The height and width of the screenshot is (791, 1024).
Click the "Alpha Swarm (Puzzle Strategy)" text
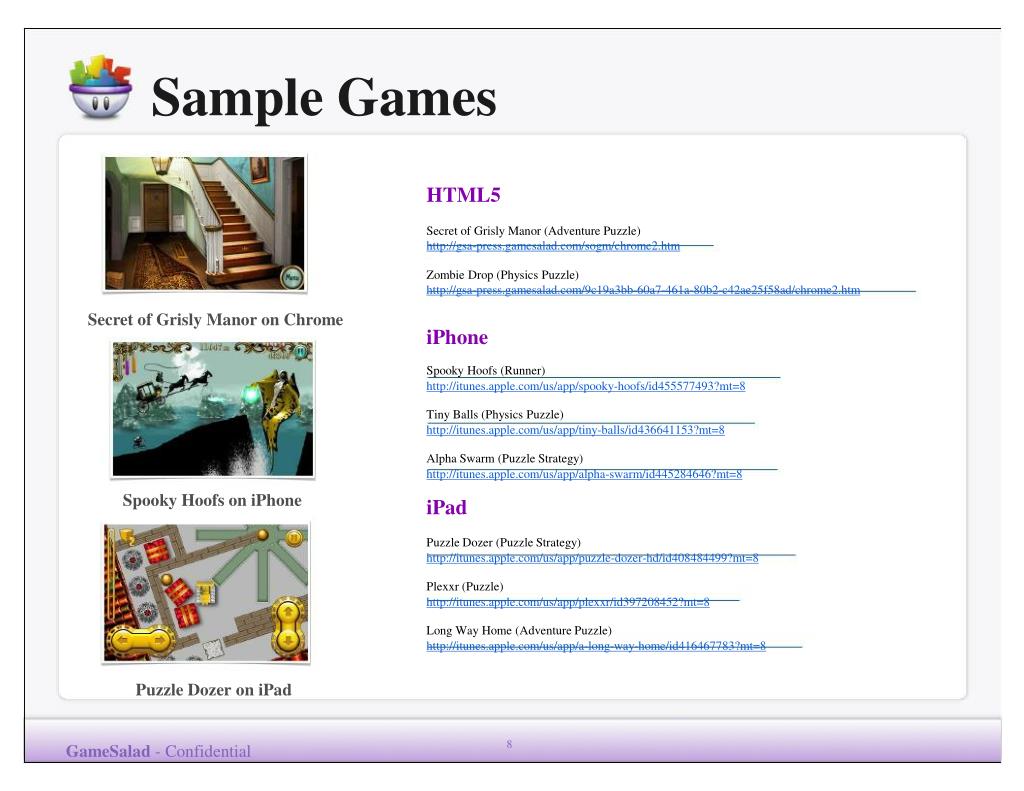505,459
